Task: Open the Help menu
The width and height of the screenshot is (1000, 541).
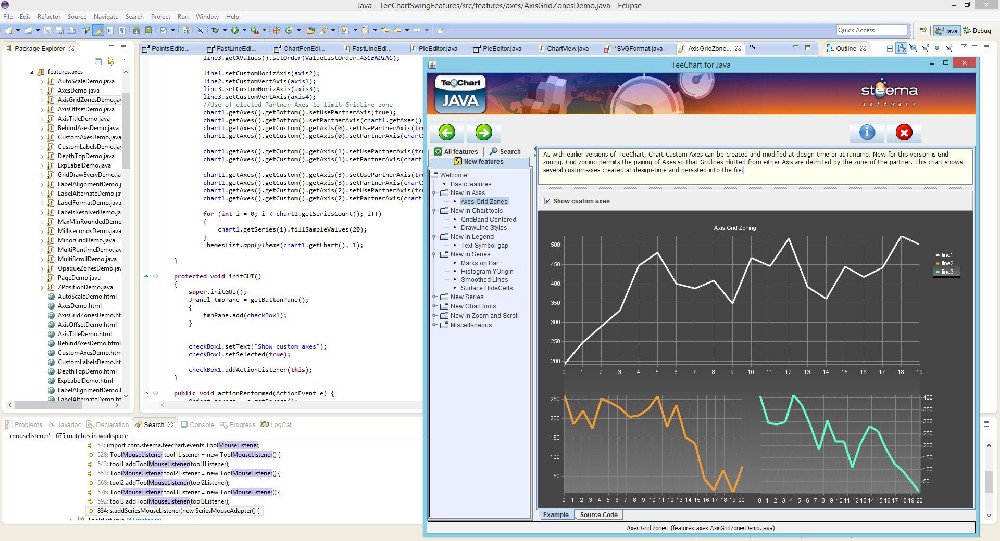Action: [x=233, y=16]
